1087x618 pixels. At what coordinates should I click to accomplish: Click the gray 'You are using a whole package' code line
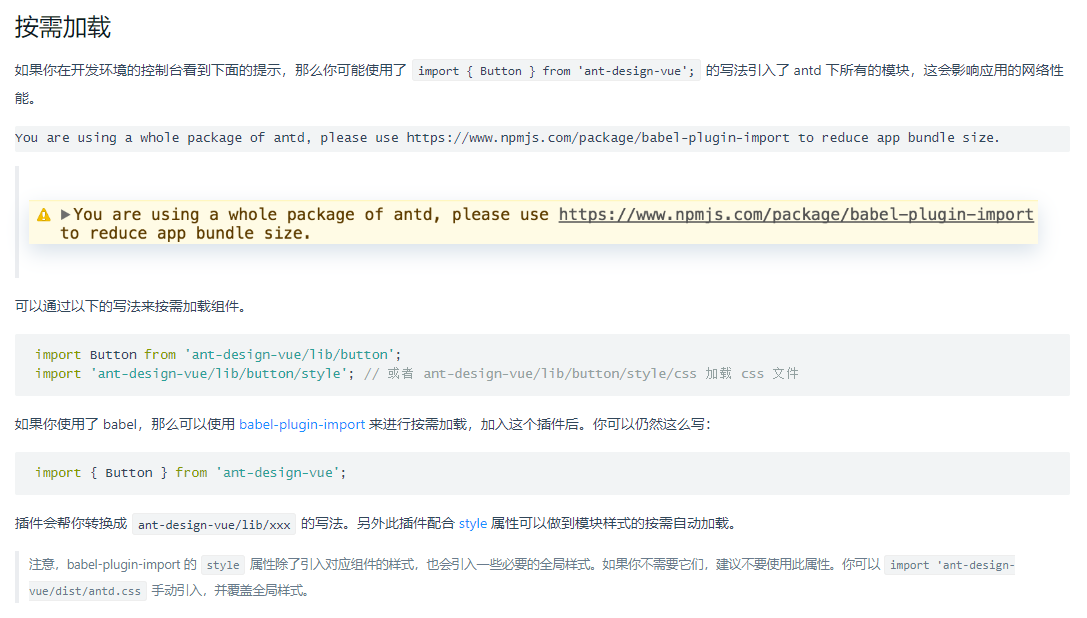click(507, 138)
